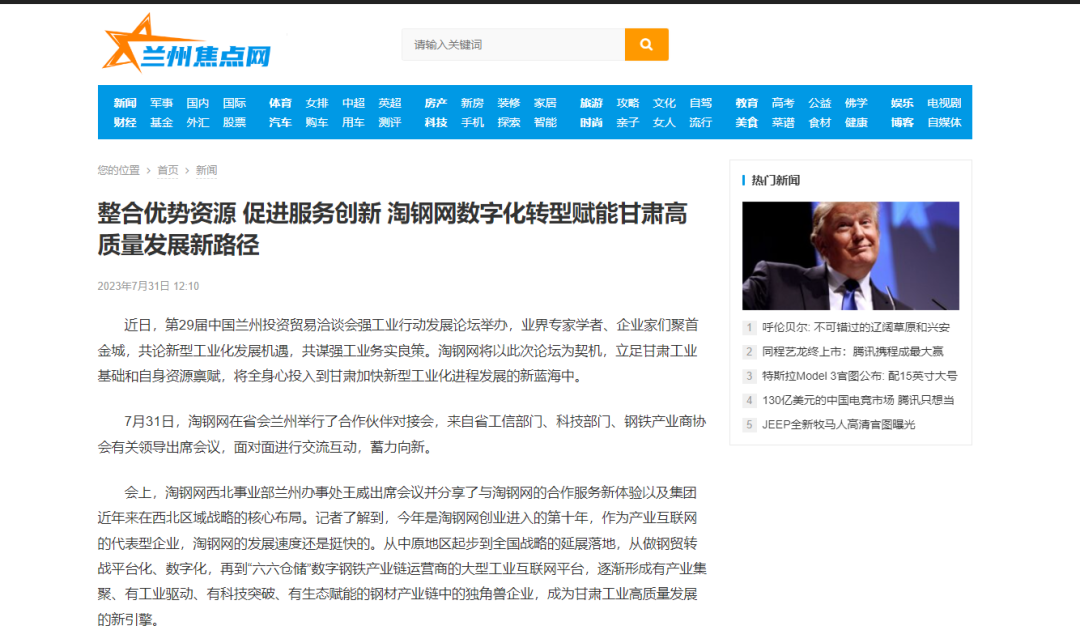1080x643 pixels.
Task: Open the 佛学 nav link
Action: click(856, 103)
